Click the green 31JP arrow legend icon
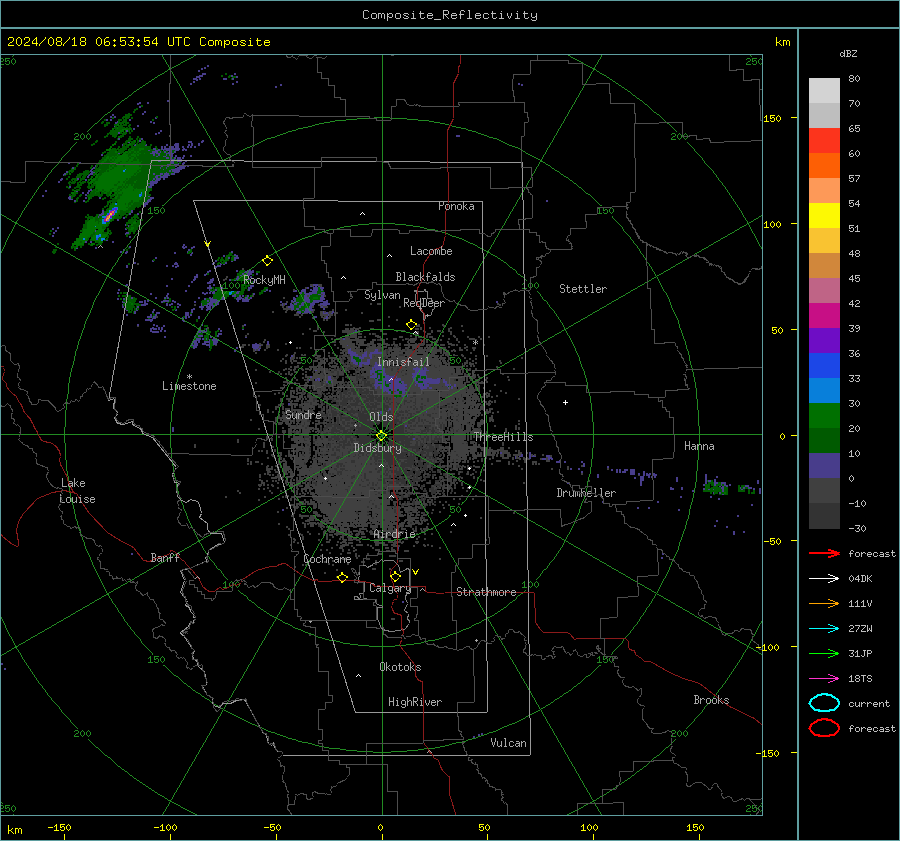900x841 pixels. (824, 653)
